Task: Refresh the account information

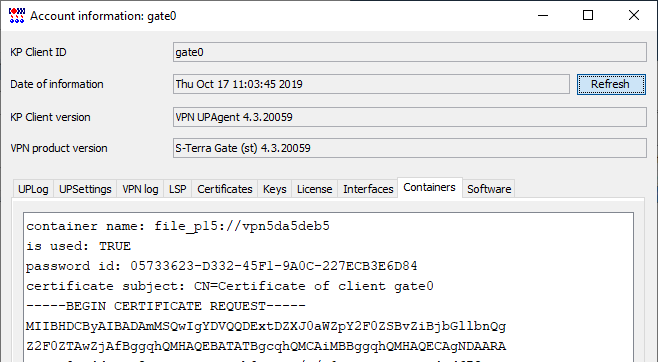Action: coord(611,84)
